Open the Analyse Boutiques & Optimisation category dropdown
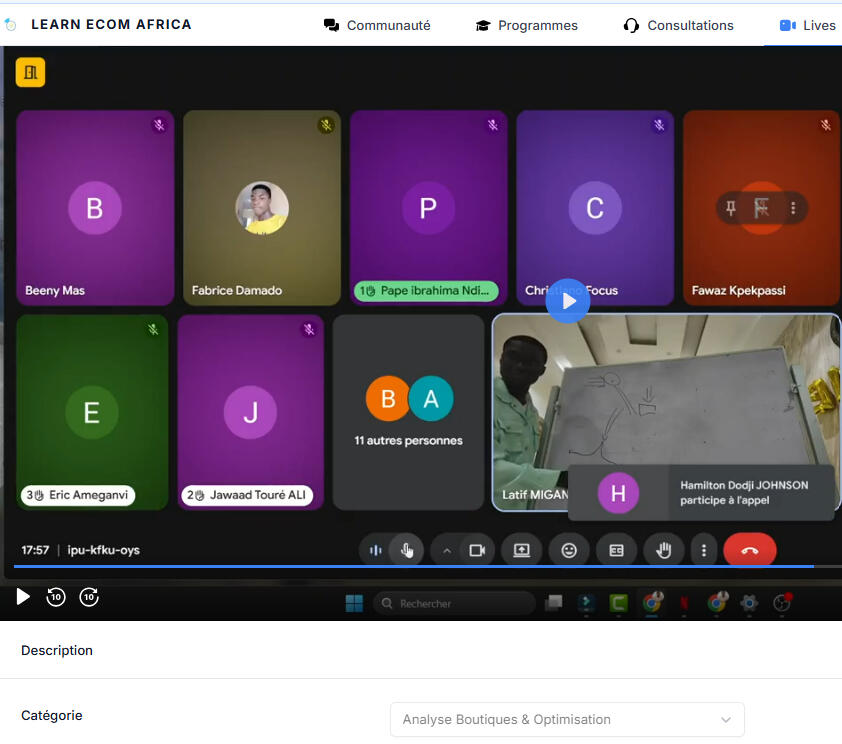Screen dimensions: 842x744 [x=567, y=719]
